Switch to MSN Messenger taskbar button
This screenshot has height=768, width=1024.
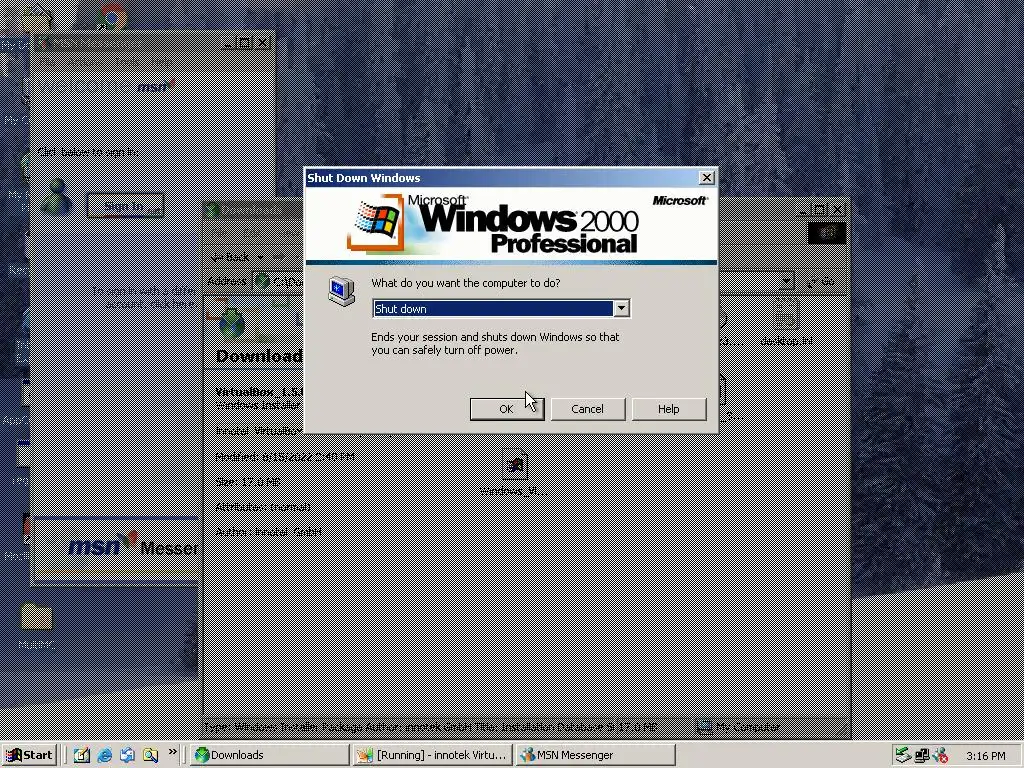coord(594,755)
